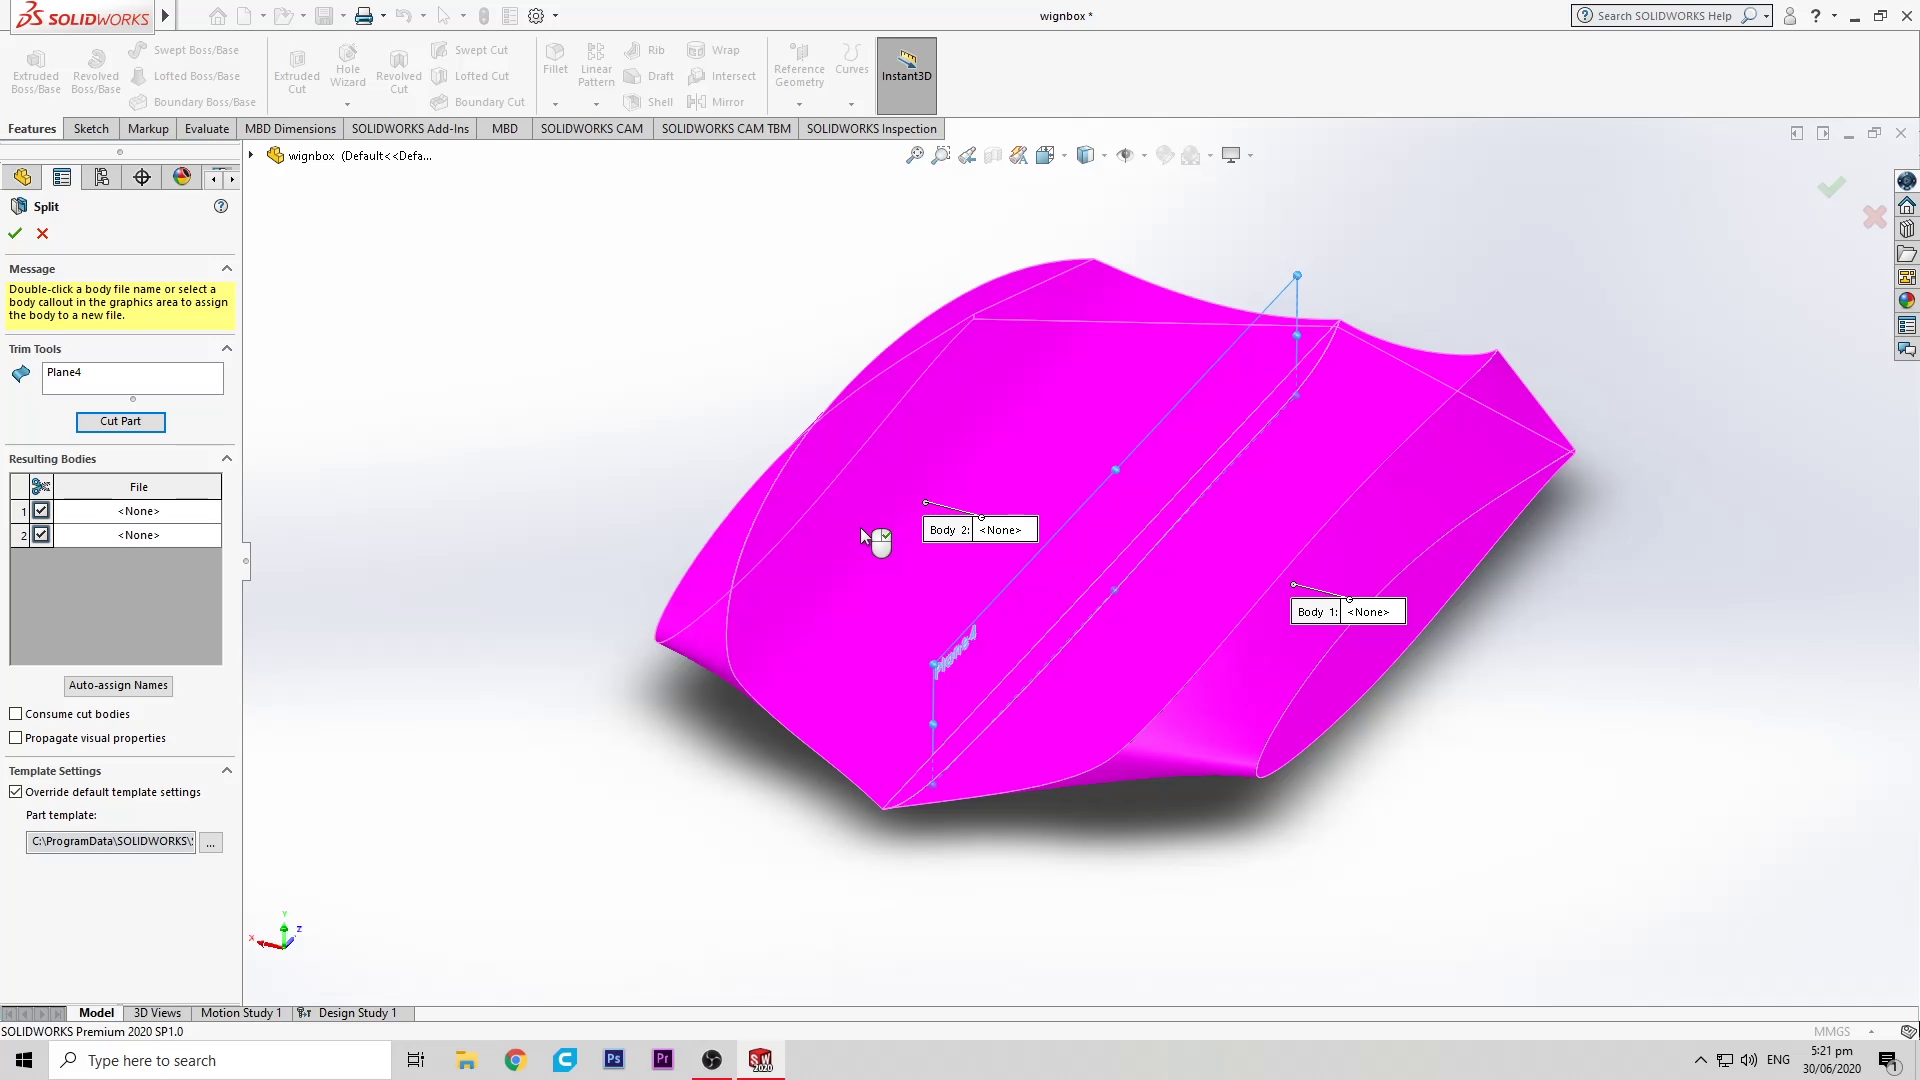The height and width of the screenshot is (1080, 1920).
Task: Switch to the 3D Views bottom tab
Action: [157, 1013]
